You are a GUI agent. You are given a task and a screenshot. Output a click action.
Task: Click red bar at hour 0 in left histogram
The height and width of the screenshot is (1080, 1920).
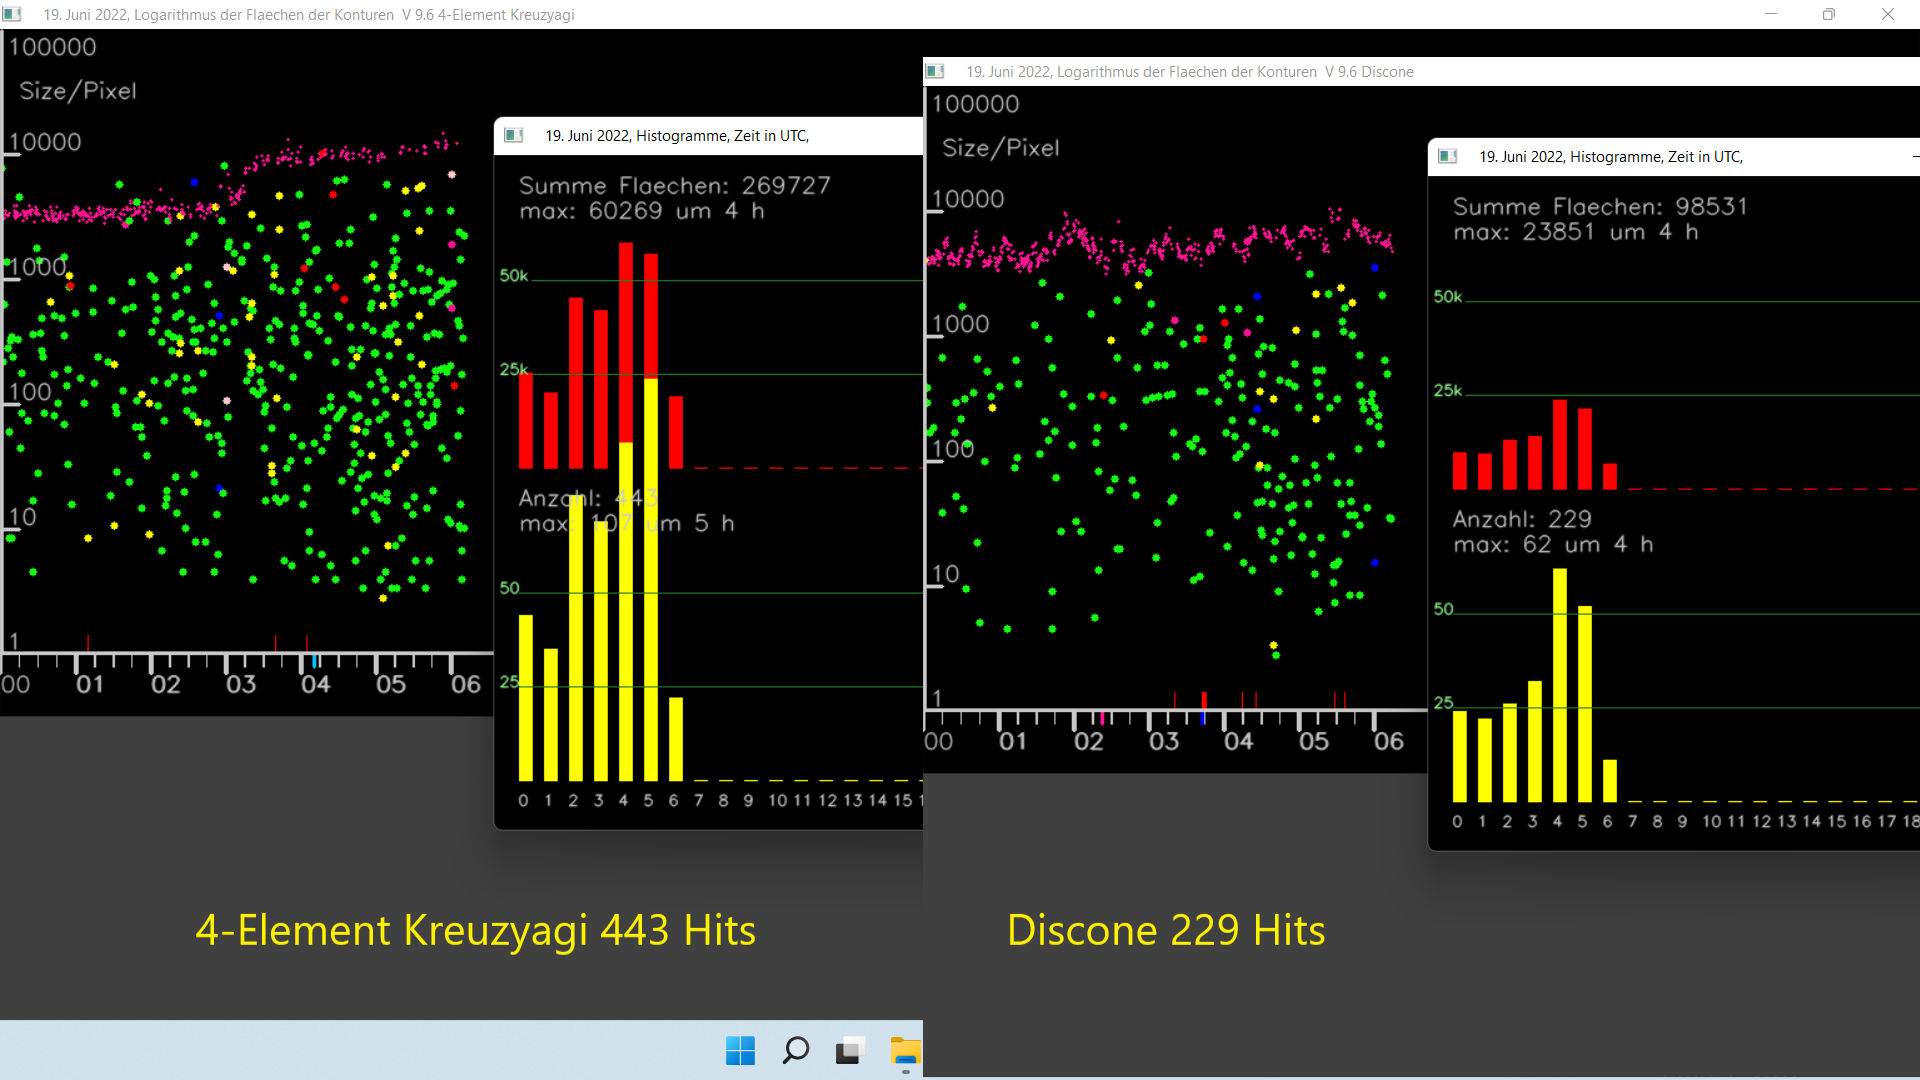(526, 420)
